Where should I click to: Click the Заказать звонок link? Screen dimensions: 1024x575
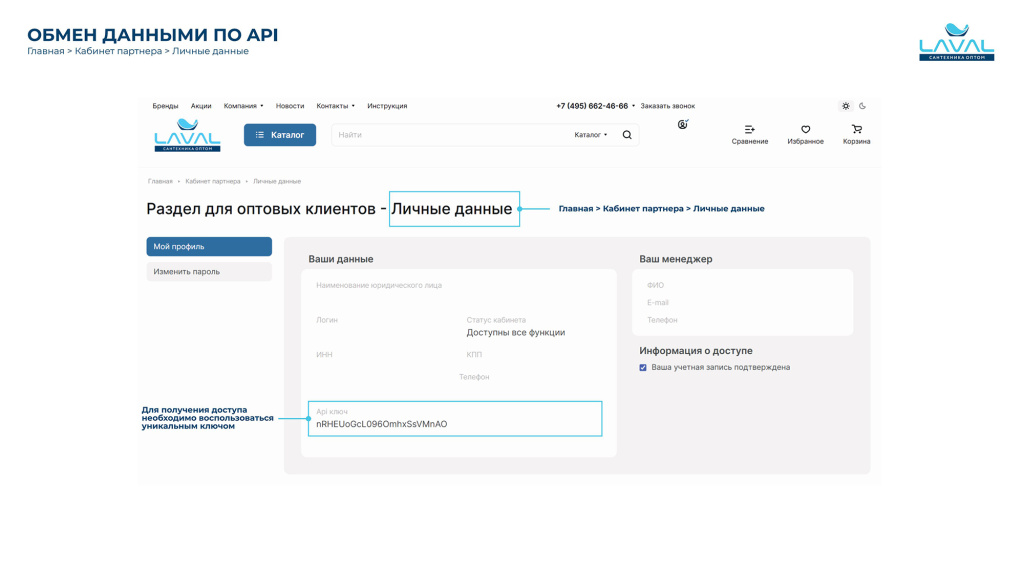[667, 106]
